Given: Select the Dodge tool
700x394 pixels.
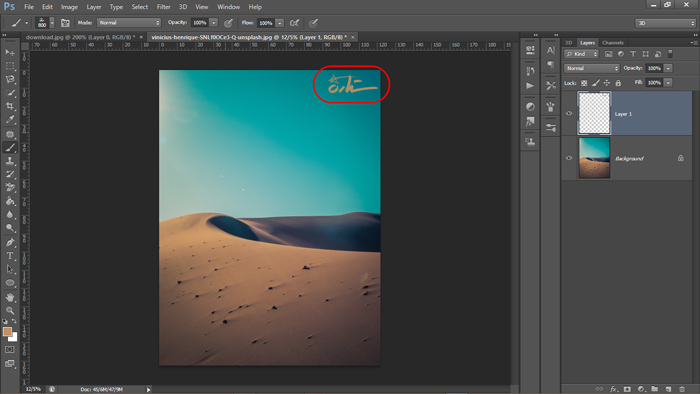Looking at the screenshot, I should 10,228.
